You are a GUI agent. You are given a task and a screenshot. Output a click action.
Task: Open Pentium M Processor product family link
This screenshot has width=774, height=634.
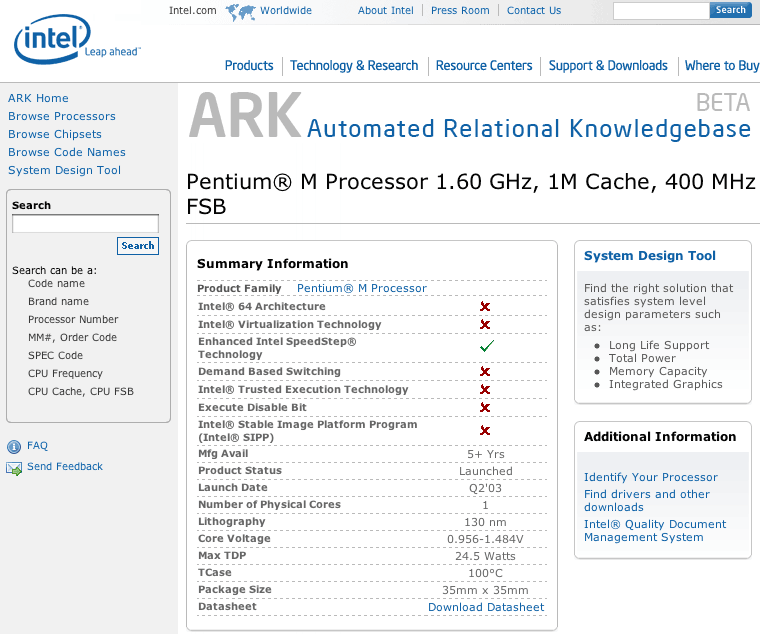(362, 288)
